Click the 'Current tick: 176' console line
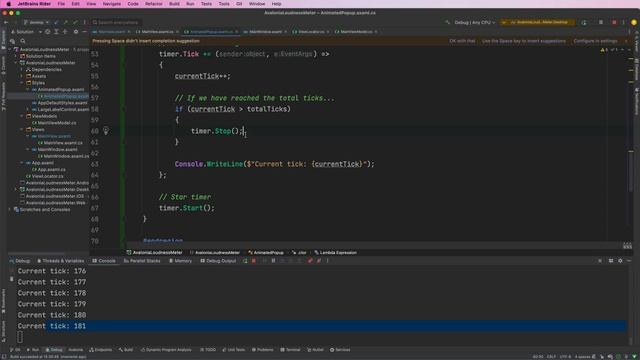 coord(52,271)
